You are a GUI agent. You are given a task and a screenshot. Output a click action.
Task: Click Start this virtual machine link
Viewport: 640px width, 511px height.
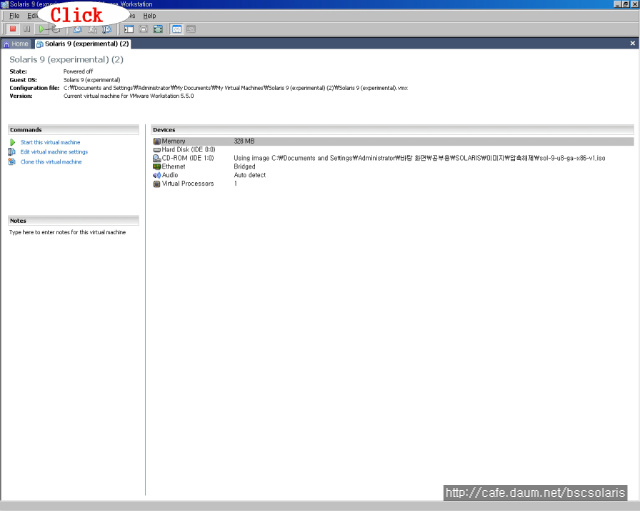50,142
